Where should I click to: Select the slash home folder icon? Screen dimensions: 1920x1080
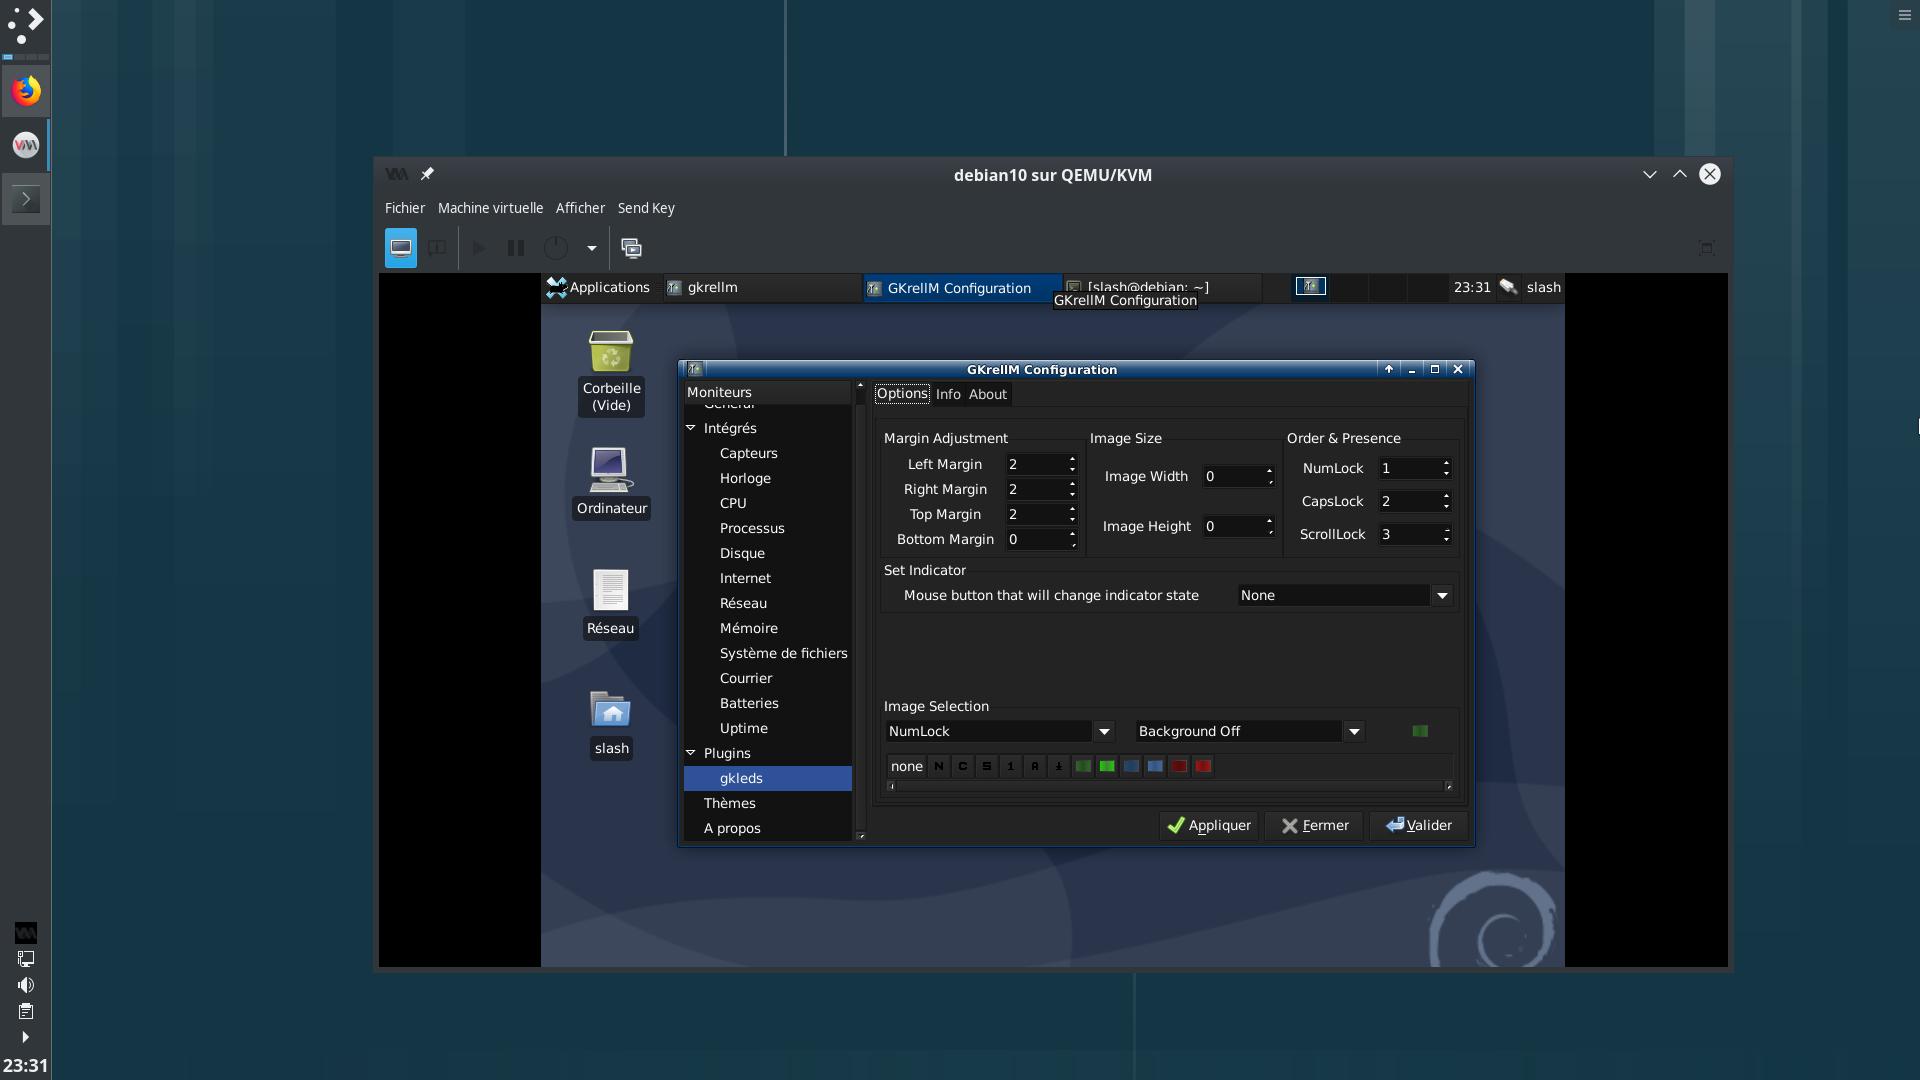click(x=611, y=724)
